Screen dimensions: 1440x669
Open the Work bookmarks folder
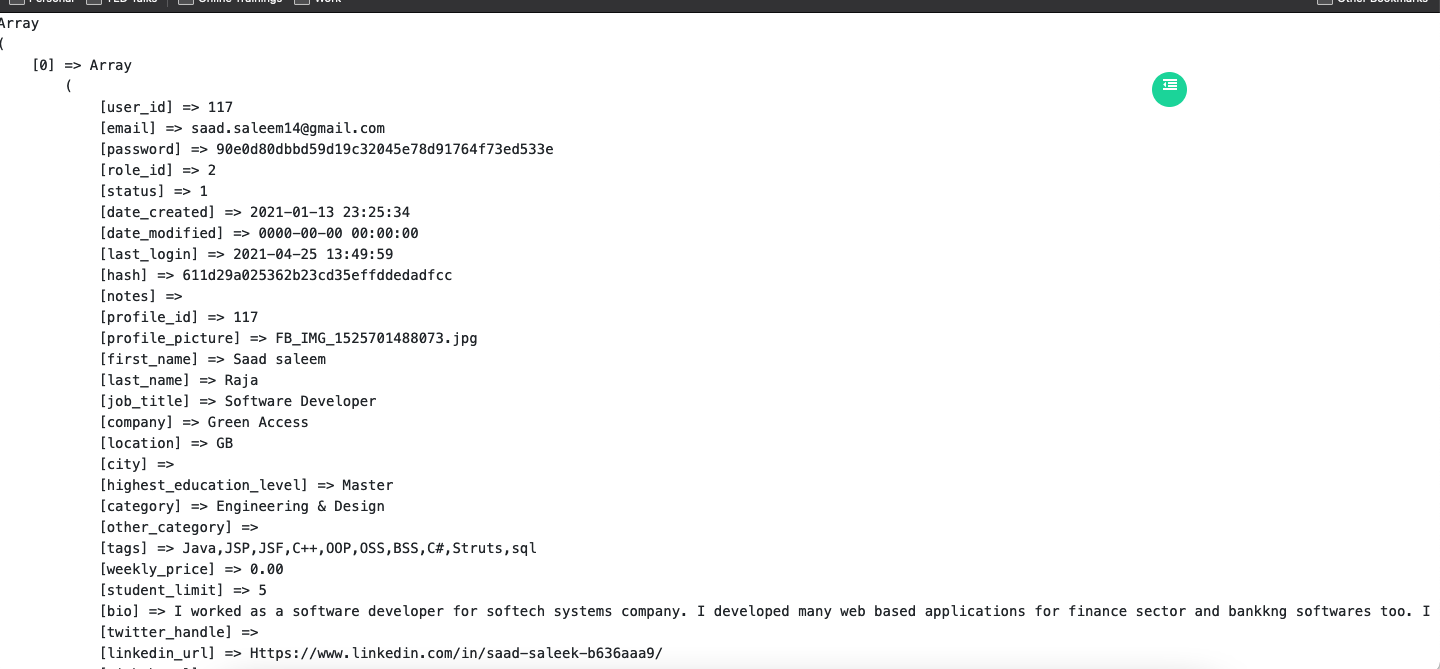318,2
